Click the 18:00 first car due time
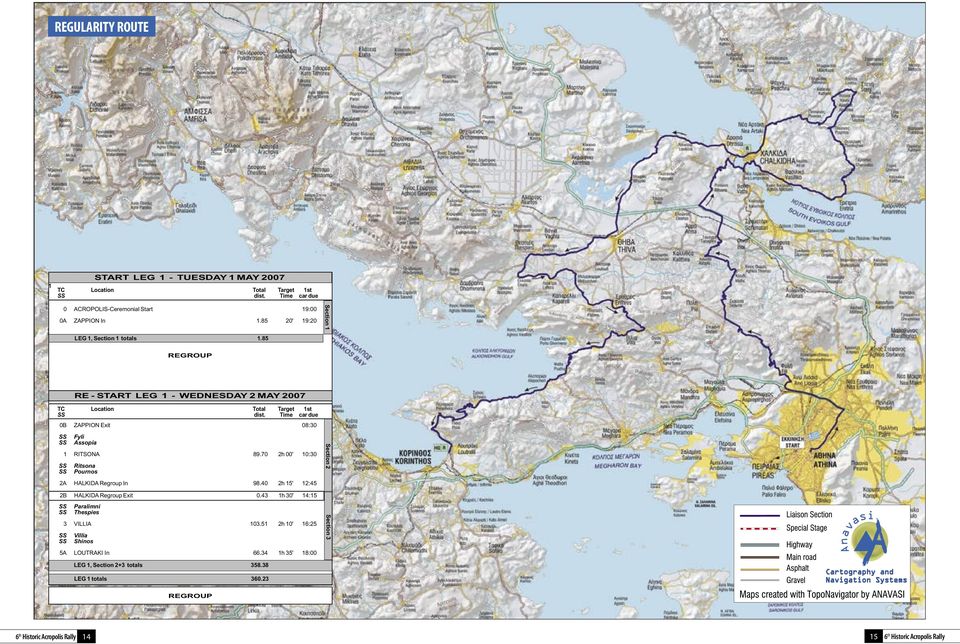Screen dimensions: 960x644 coord(309,553)
